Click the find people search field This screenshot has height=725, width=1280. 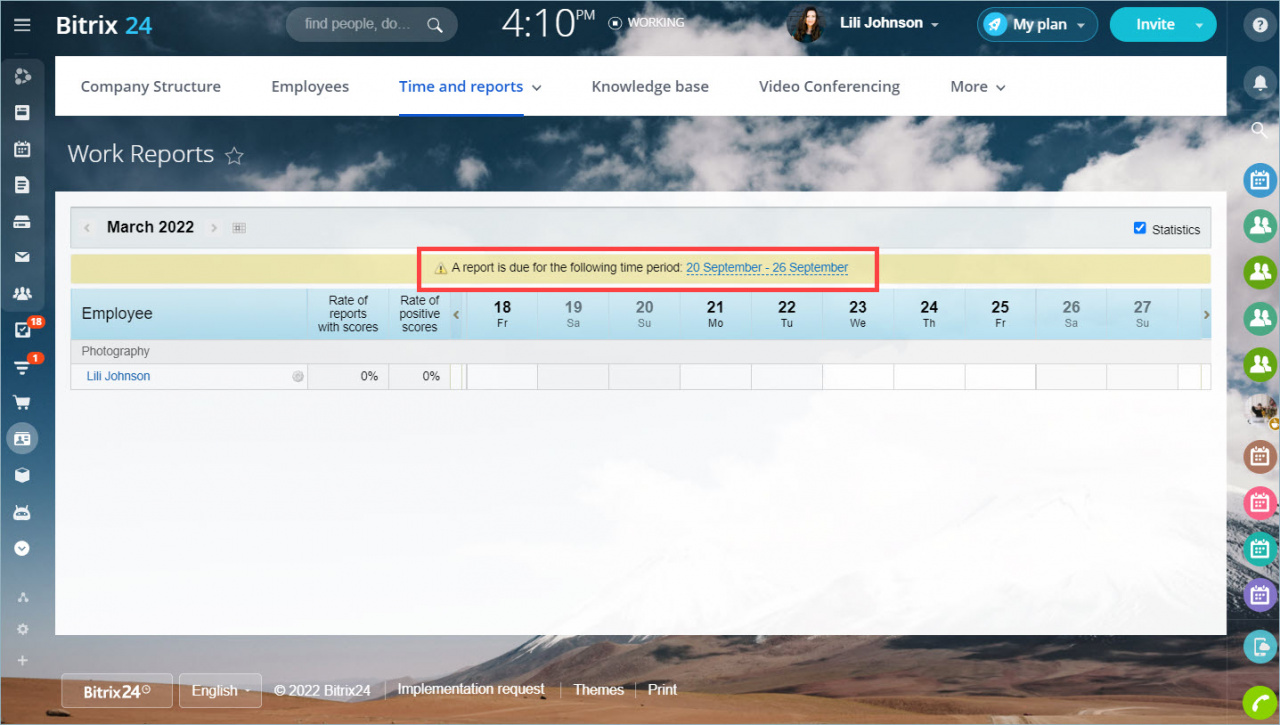point(372,25)
